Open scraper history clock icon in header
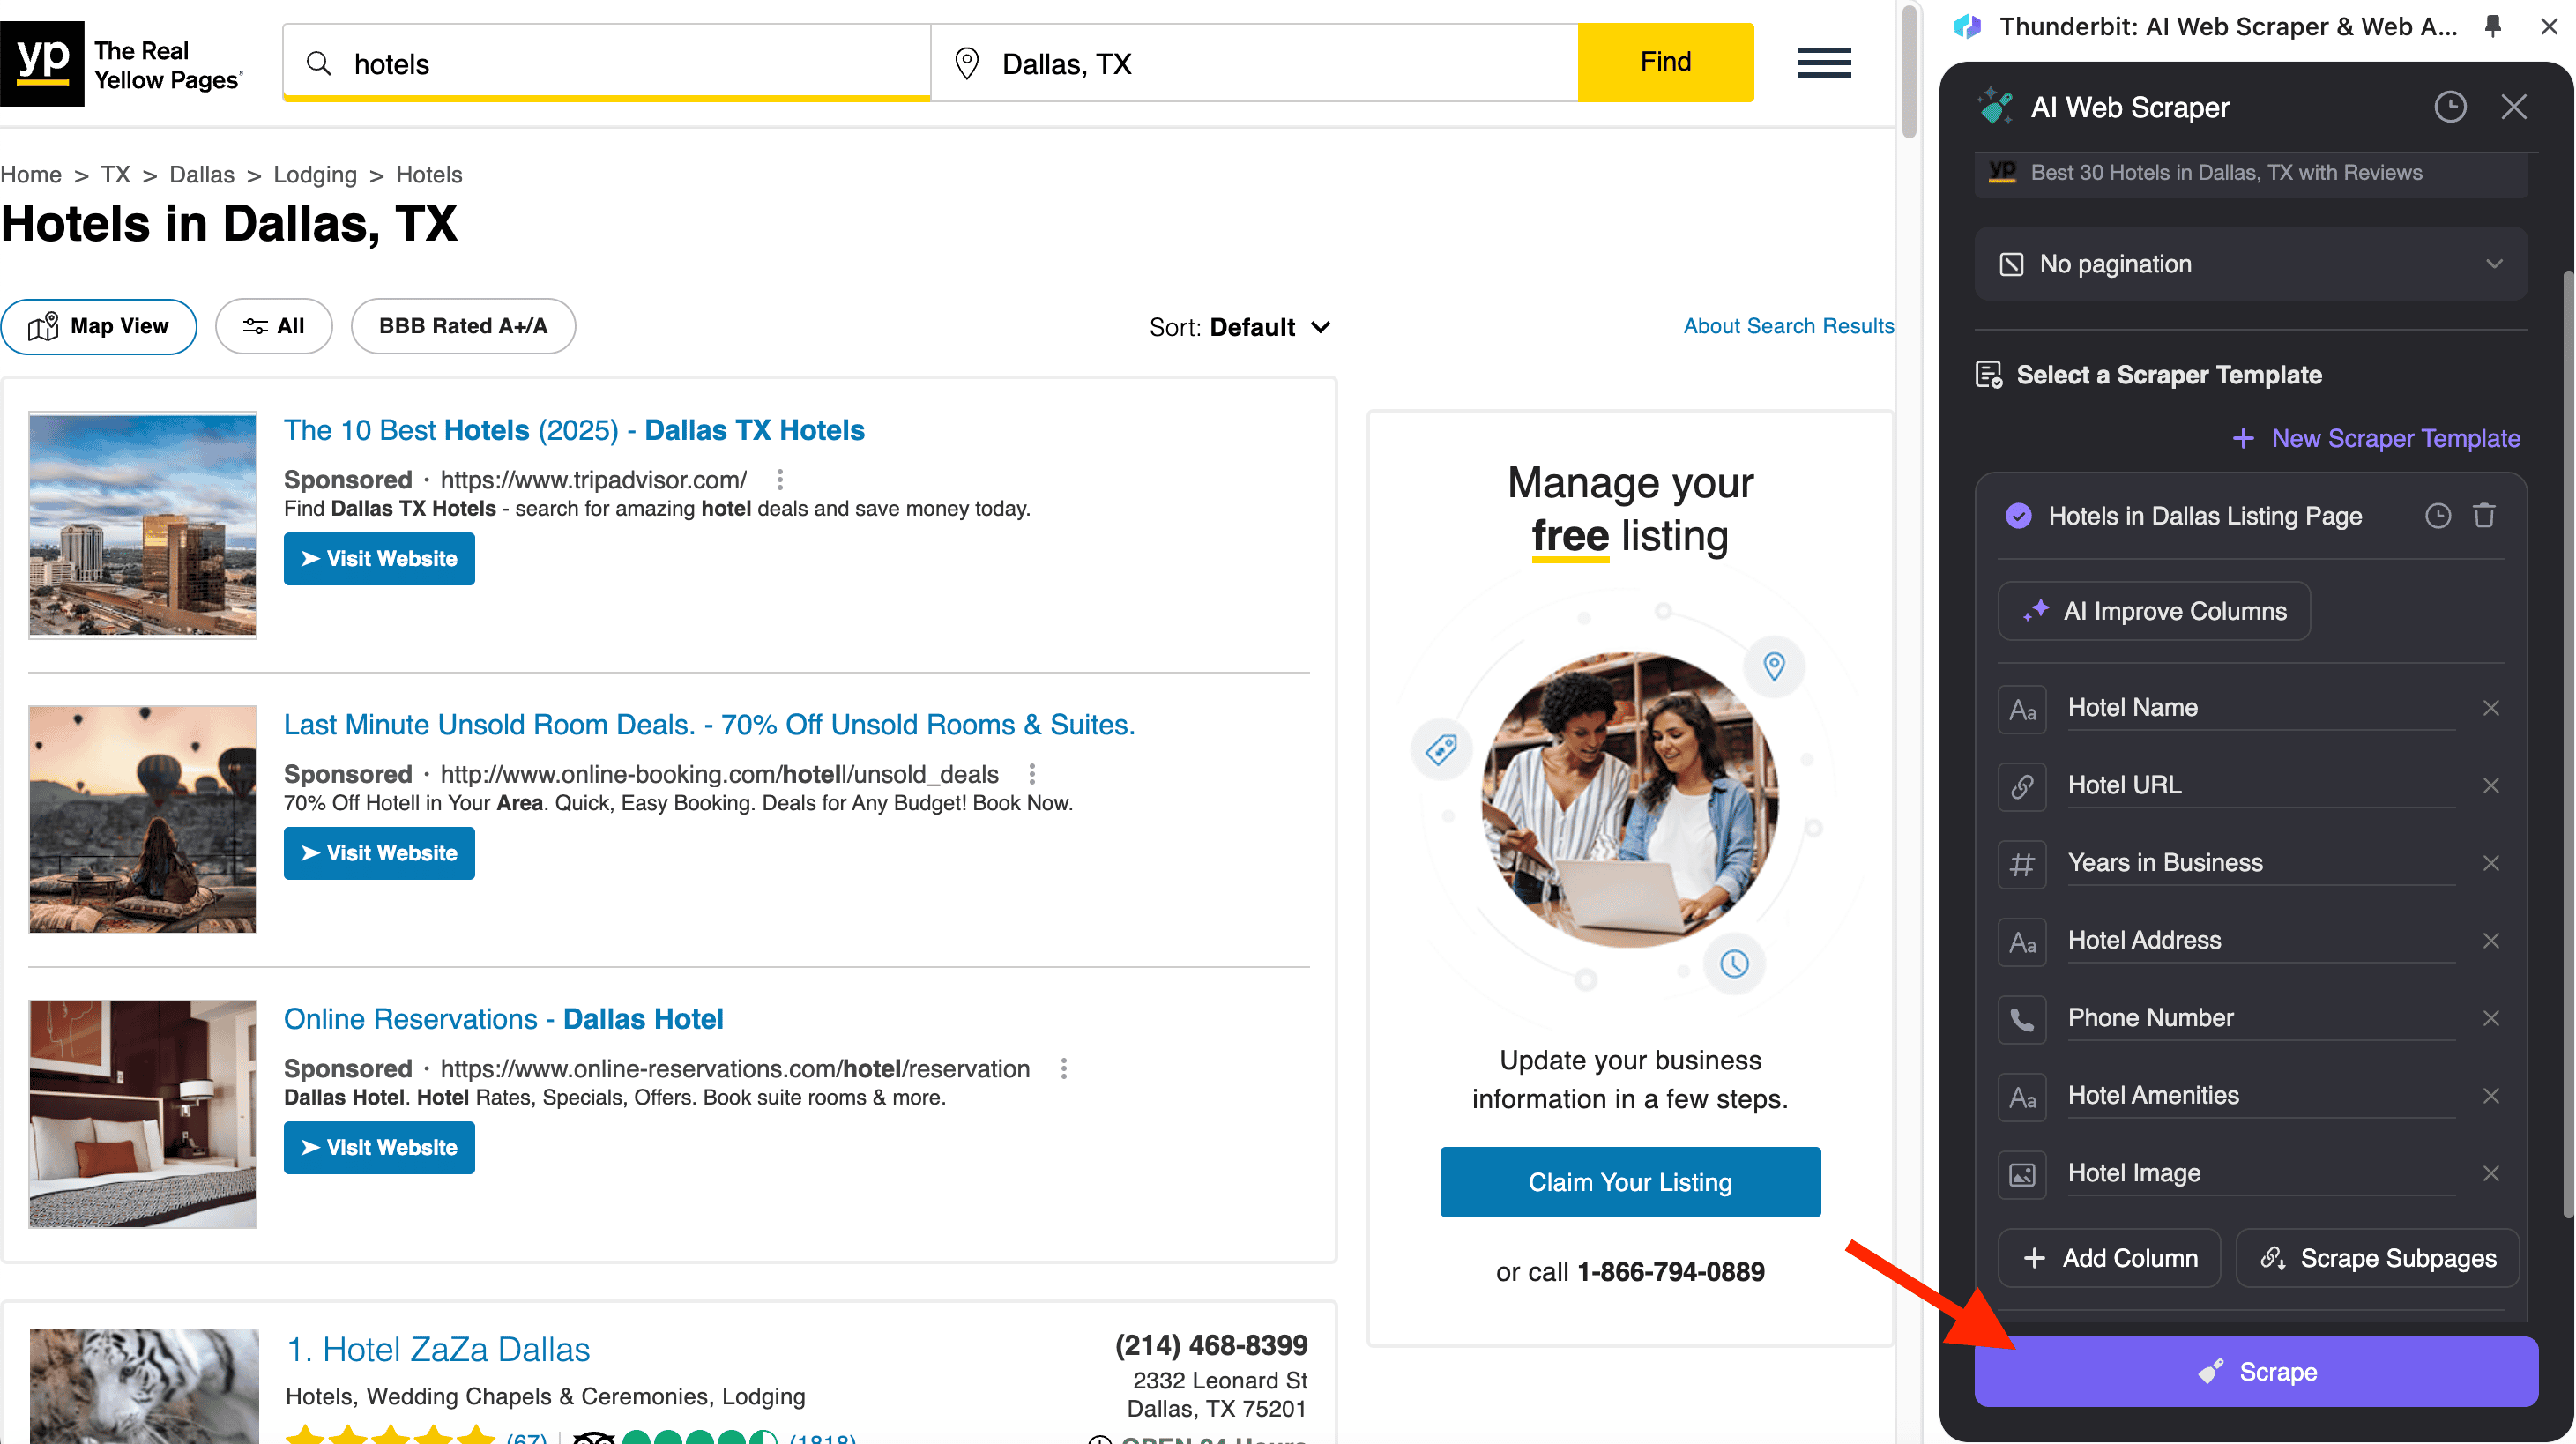 (2449, 107)
